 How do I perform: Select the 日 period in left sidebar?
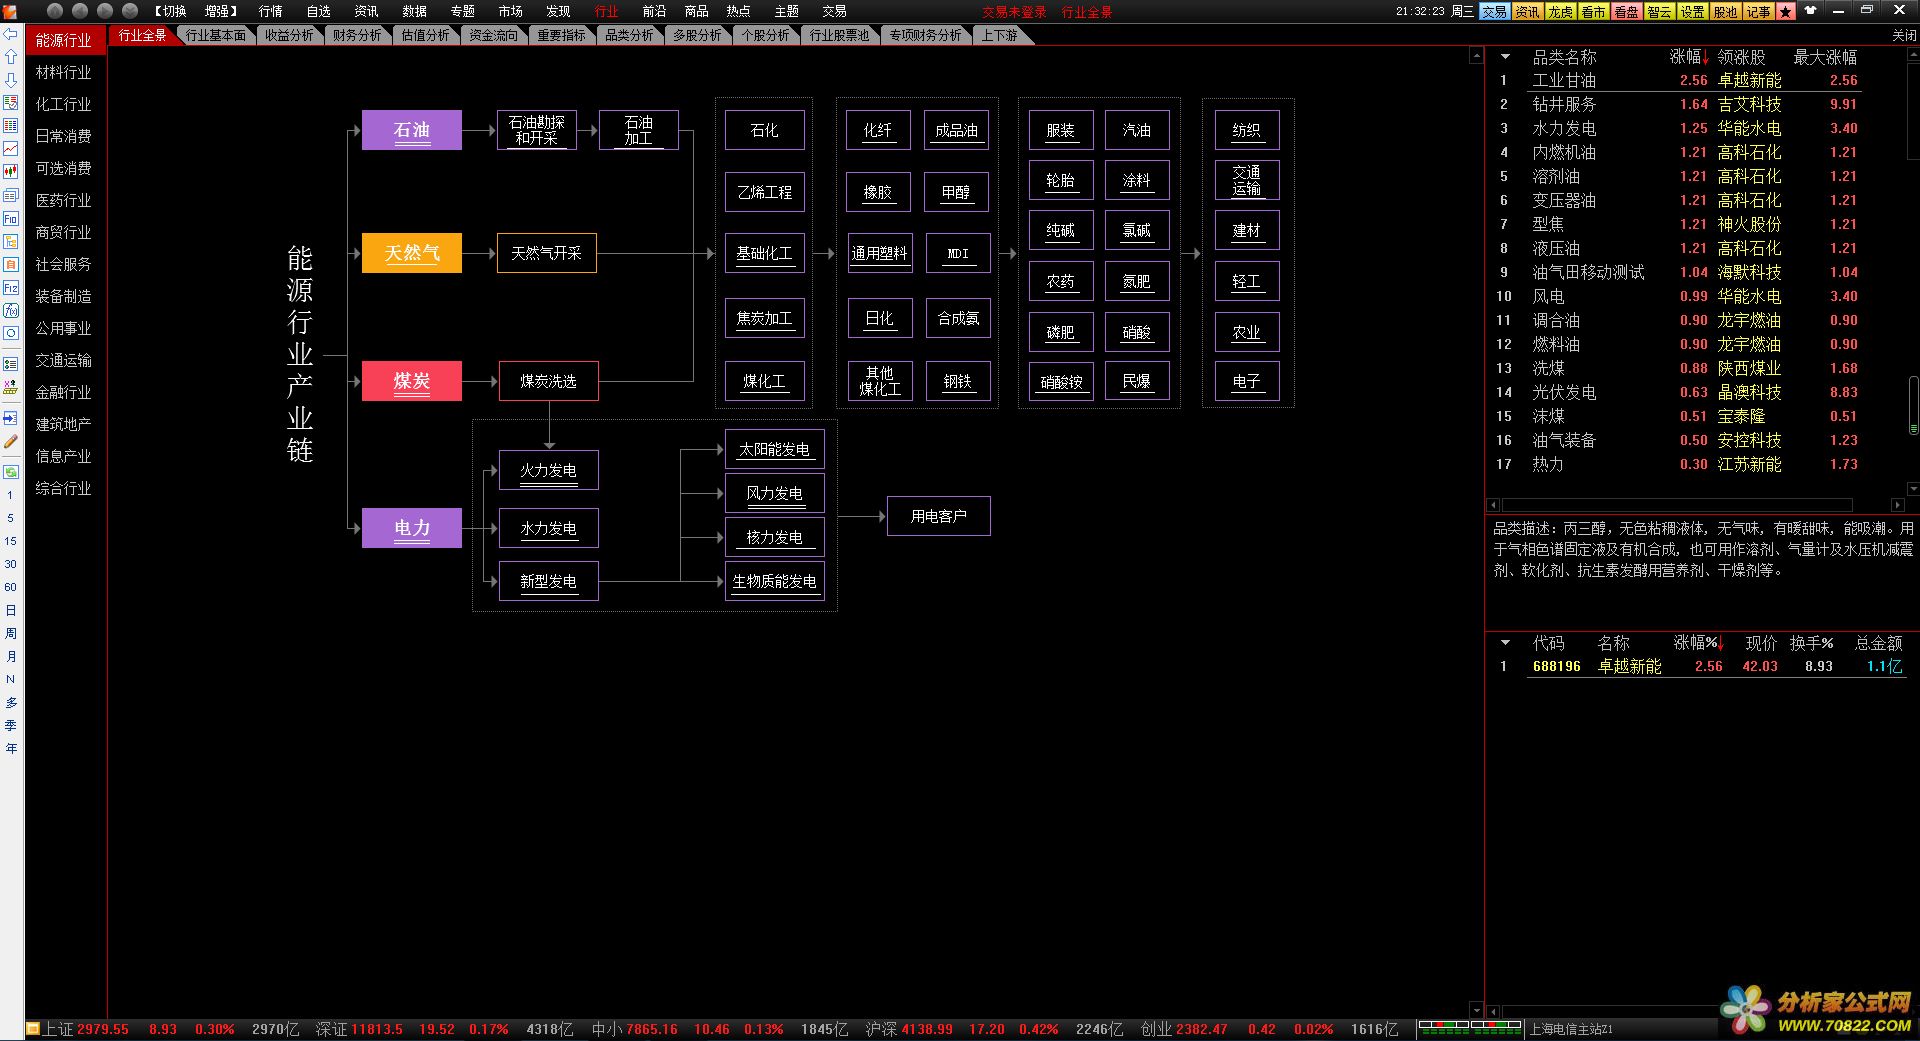pos(11,610)
